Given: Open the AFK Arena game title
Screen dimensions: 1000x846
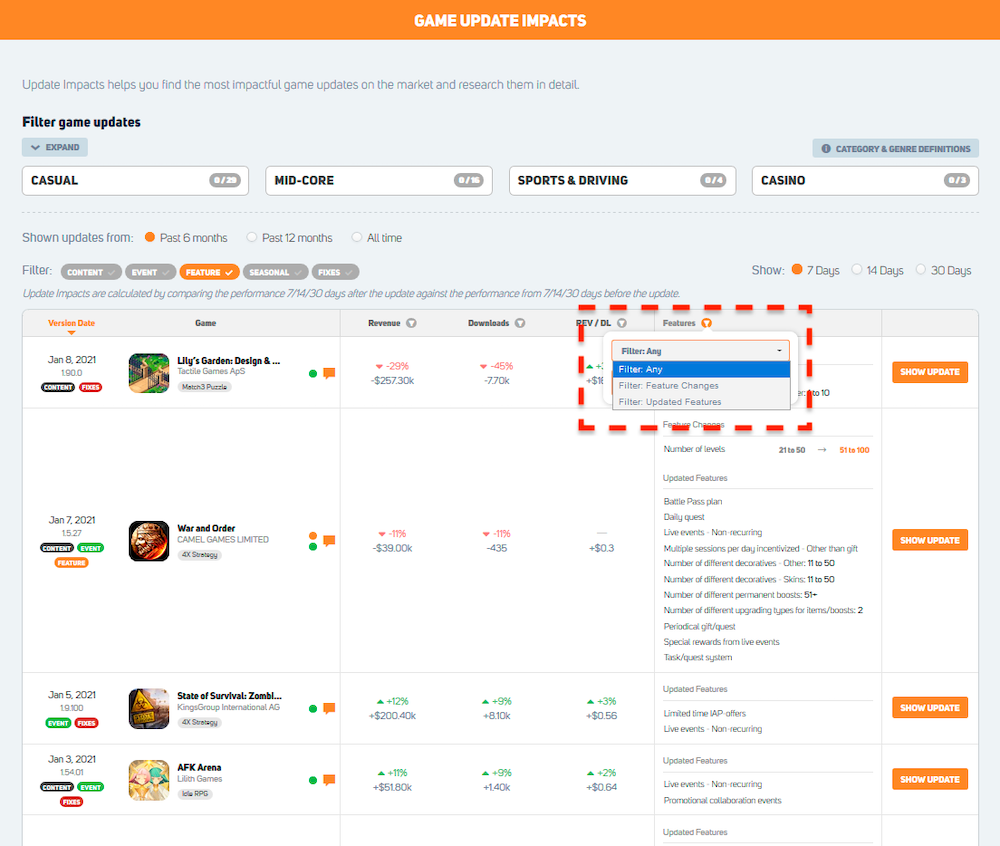Looking at the screenshot, I should click(x=199, y=768).
